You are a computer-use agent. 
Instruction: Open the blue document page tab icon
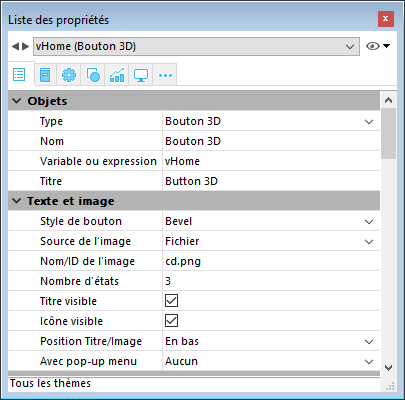point(45,74)
